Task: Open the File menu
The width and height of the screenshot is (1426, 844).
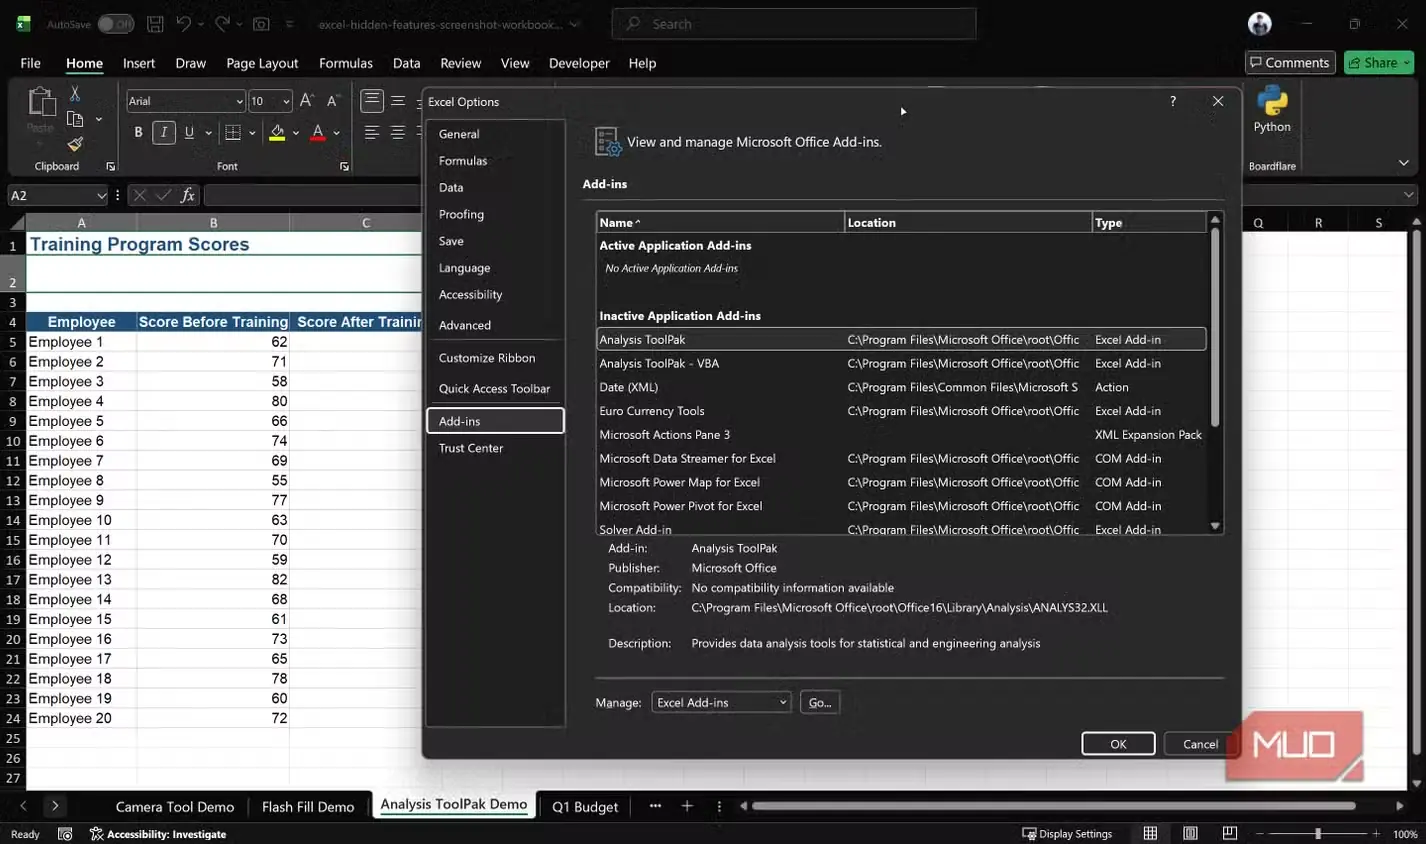Action: pos(31,63)
